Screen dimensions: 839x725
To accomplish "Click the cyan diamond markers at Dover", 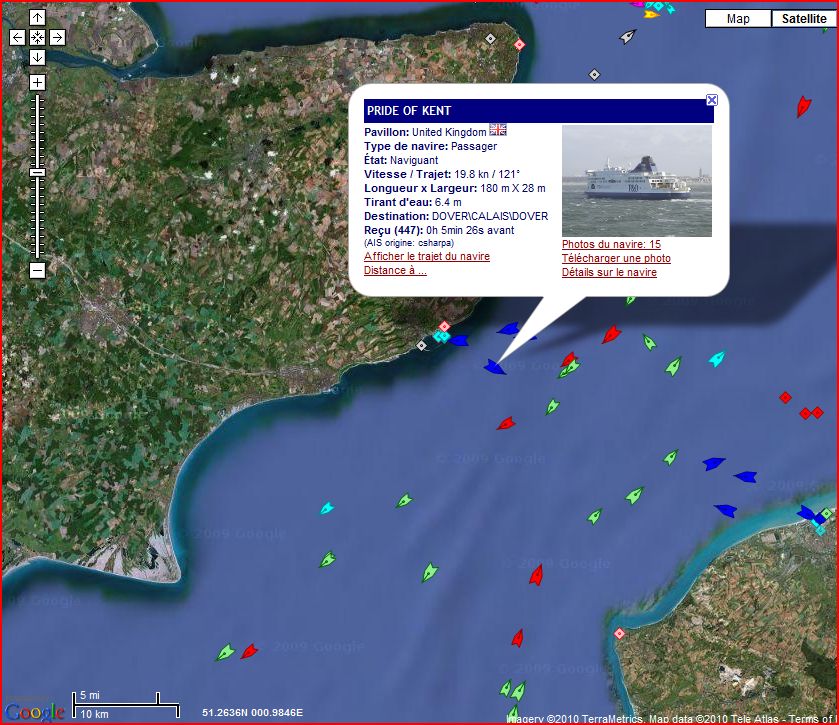I will [441, 337].
